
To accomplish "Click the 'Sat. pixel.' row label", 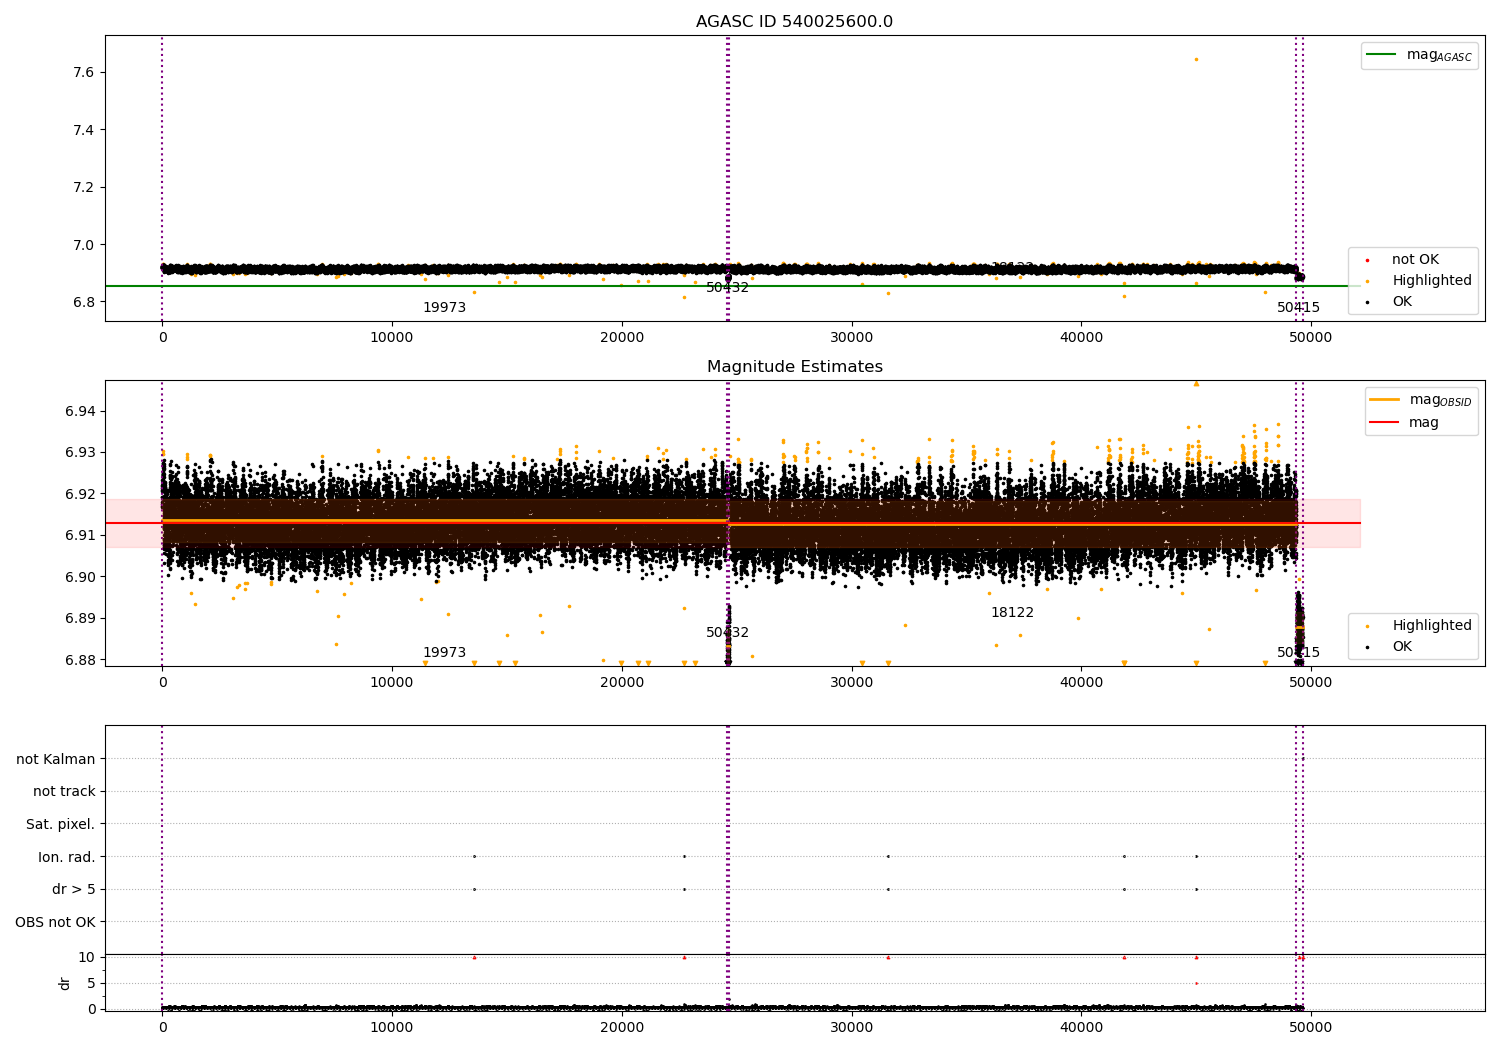I will coord(61,825).
